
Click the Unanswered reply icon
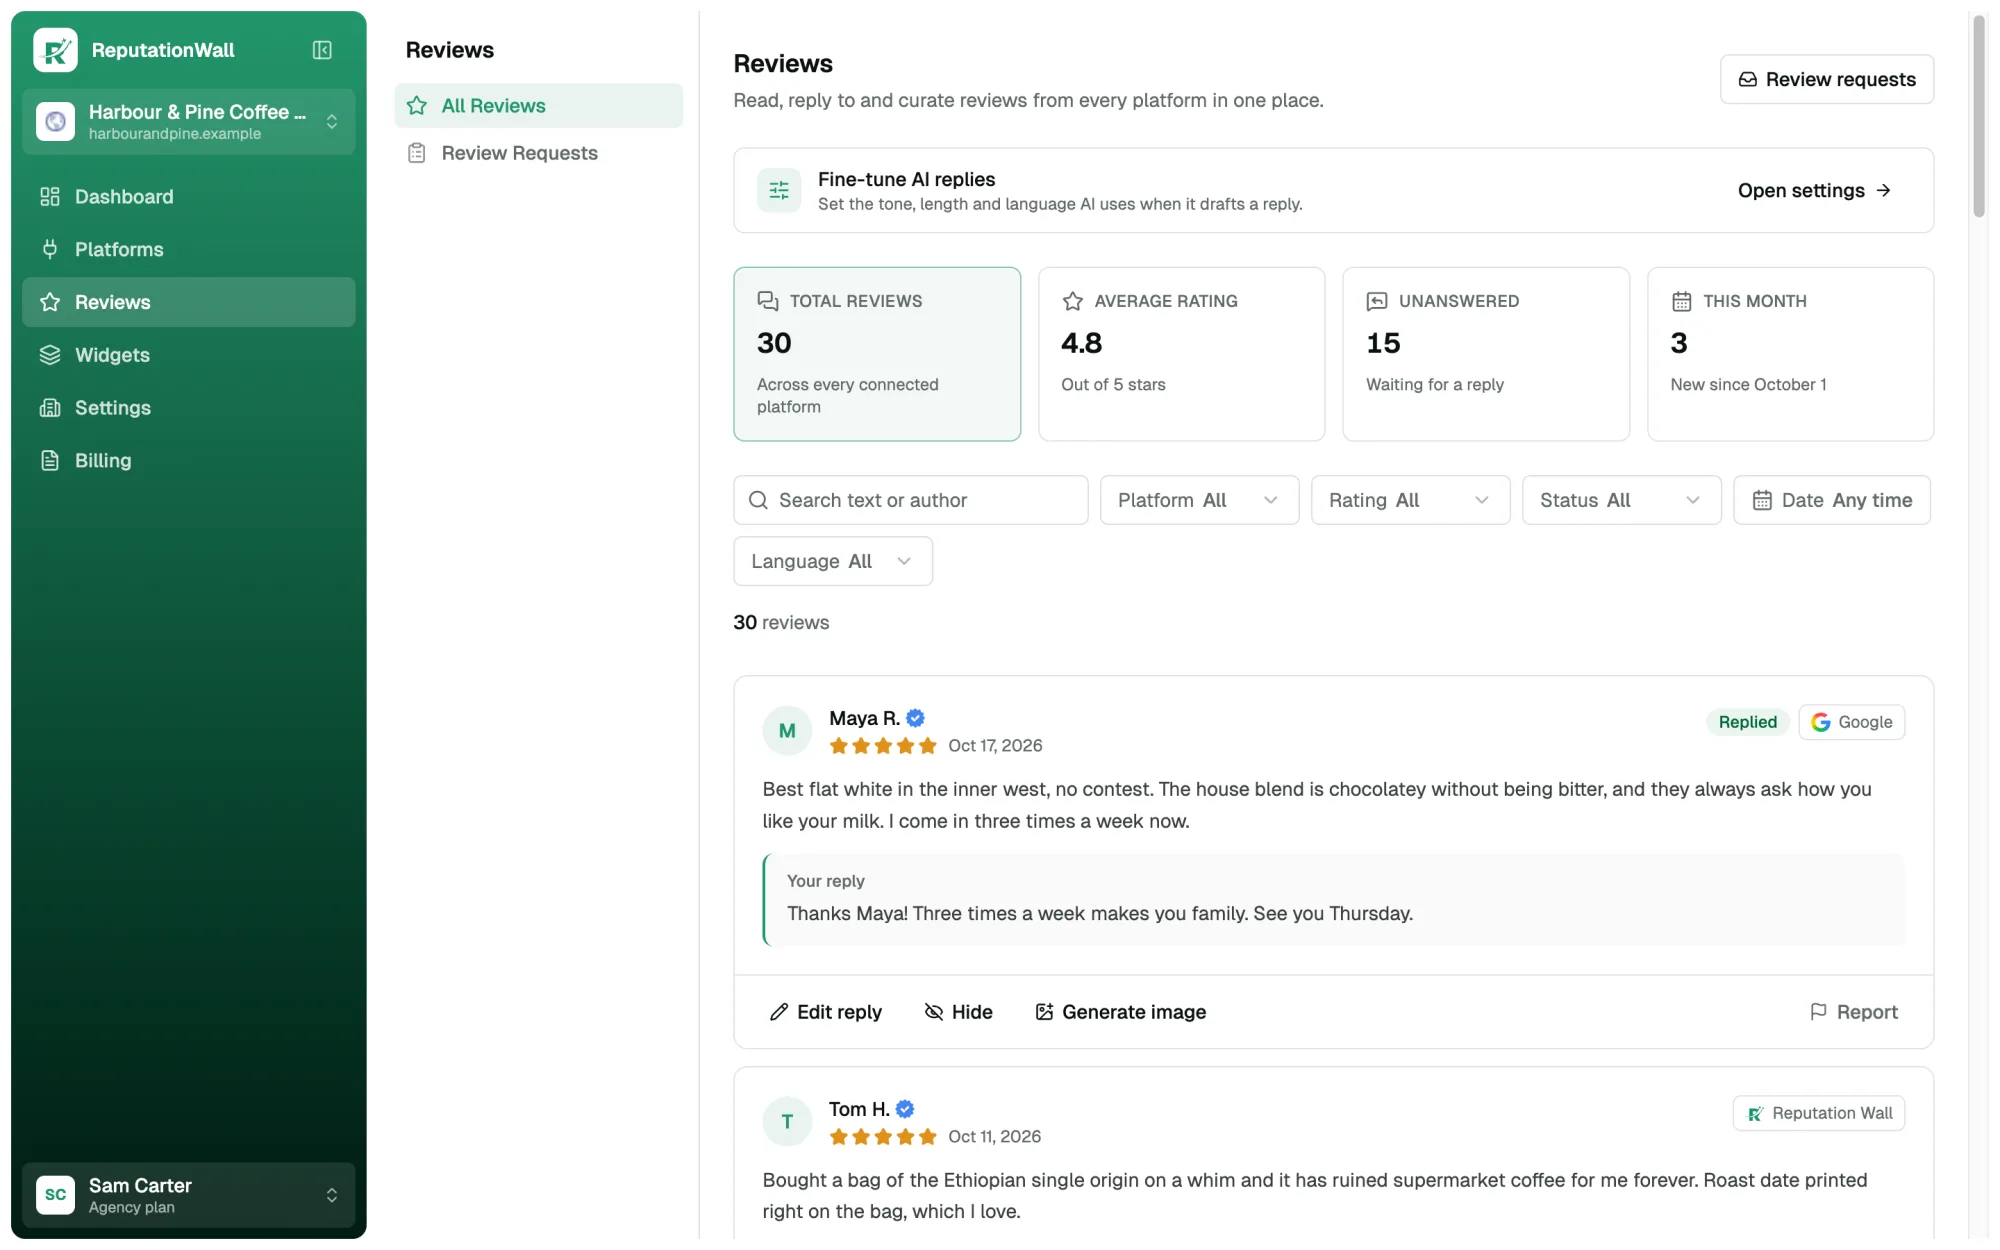[1377, 301]
